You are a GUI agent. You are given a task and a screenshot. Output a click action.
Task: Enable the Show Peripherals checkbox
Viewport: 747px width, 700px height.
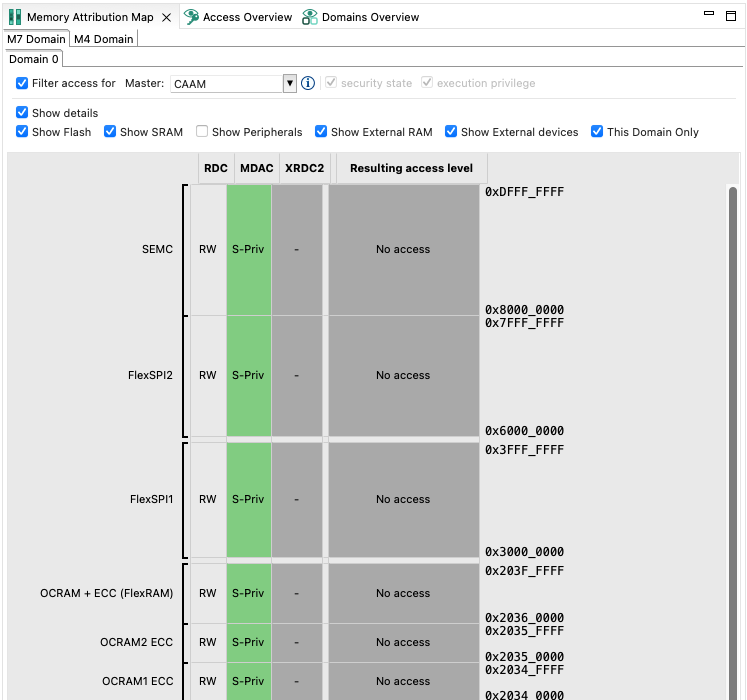pyautogui.click(x=202, y=132)
